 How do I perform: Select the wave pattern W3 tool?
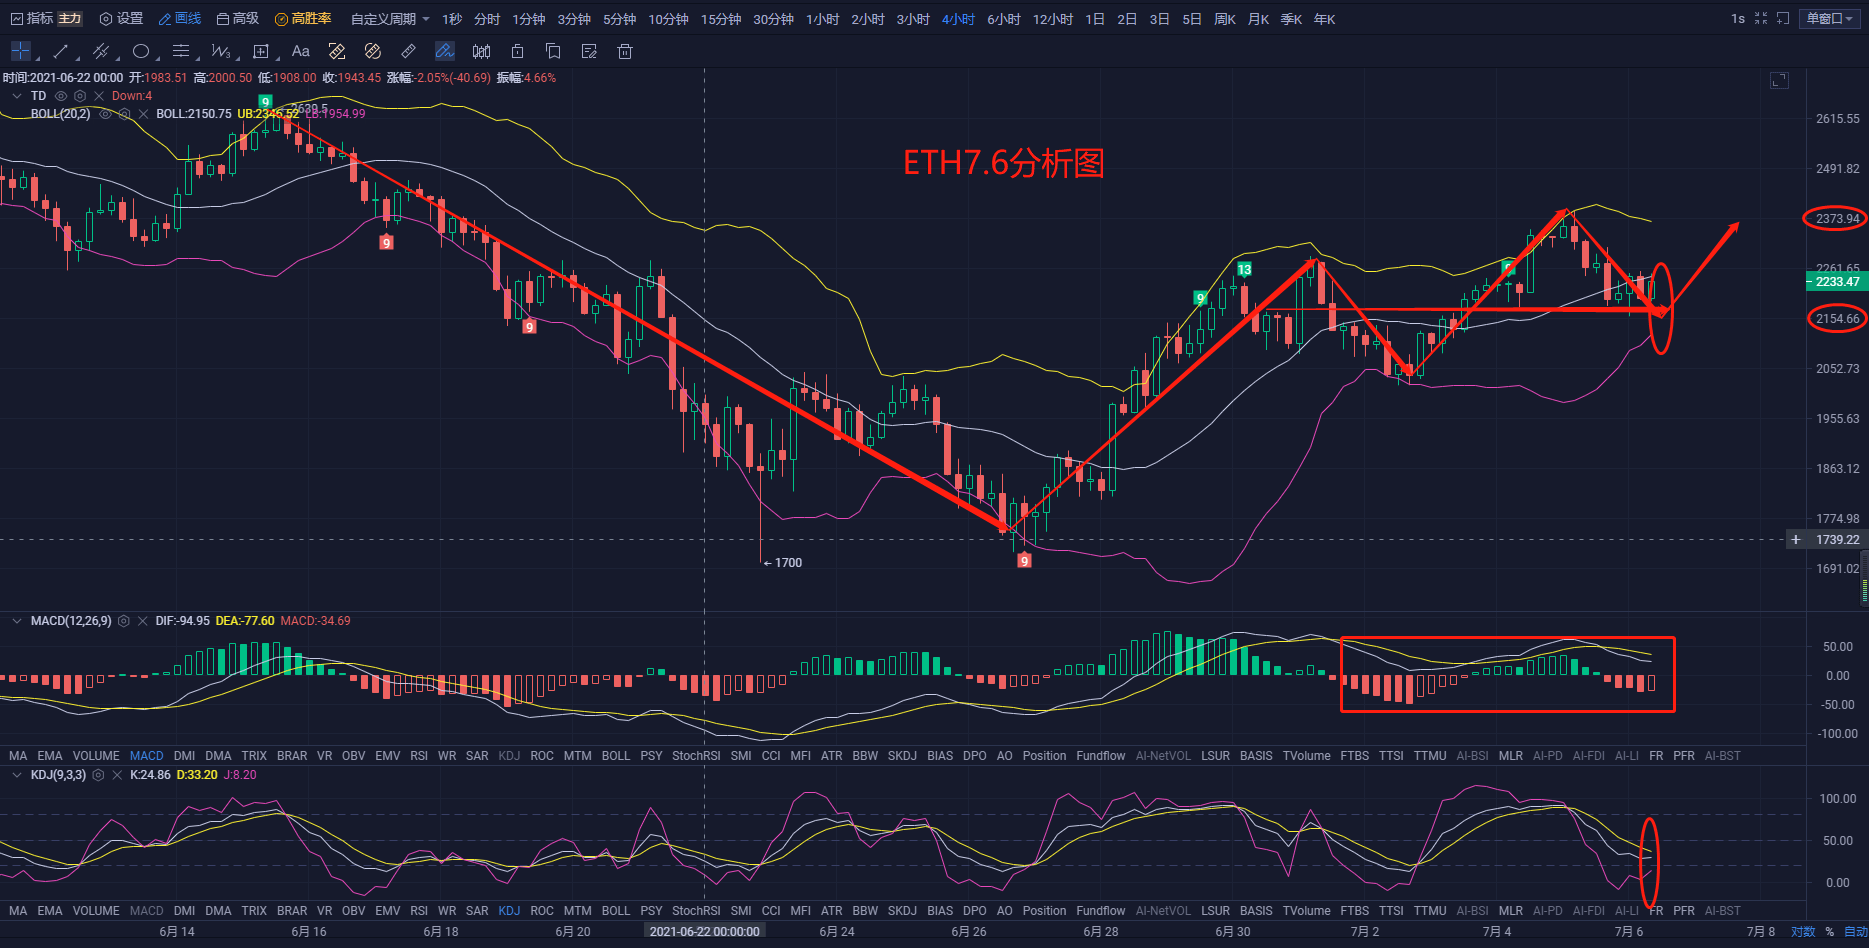221,51
